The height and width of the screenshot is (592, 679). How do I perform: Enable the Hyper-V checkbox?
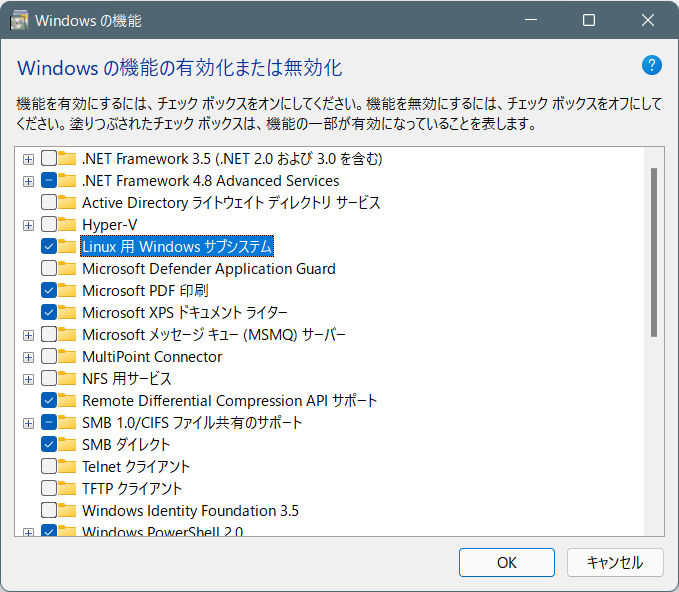tap(49, 224)
